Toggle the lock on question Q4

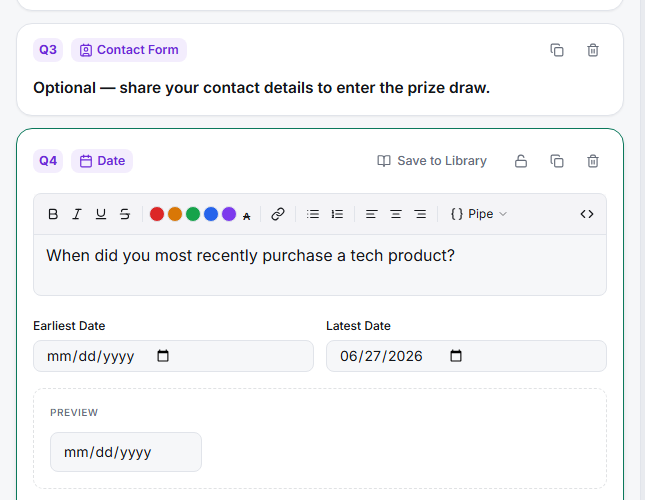521,161
